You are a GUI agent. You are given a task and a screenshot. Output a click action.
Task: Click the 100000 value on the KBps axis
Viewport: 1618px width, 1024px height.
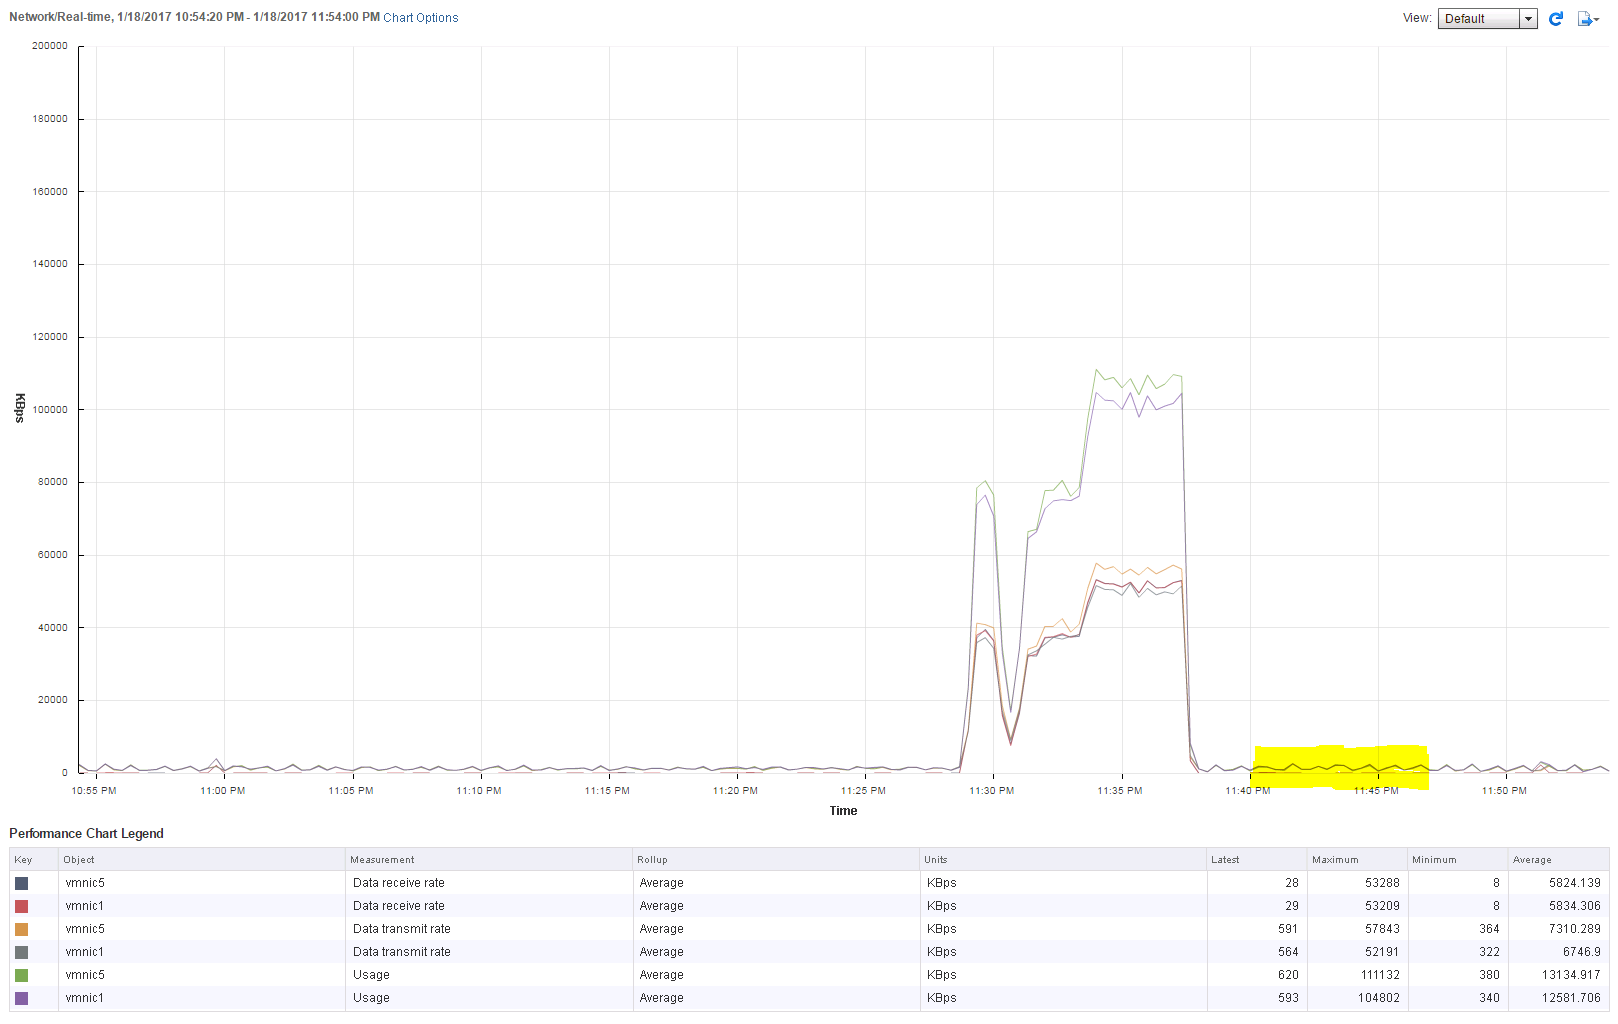[x=50, y=410]
